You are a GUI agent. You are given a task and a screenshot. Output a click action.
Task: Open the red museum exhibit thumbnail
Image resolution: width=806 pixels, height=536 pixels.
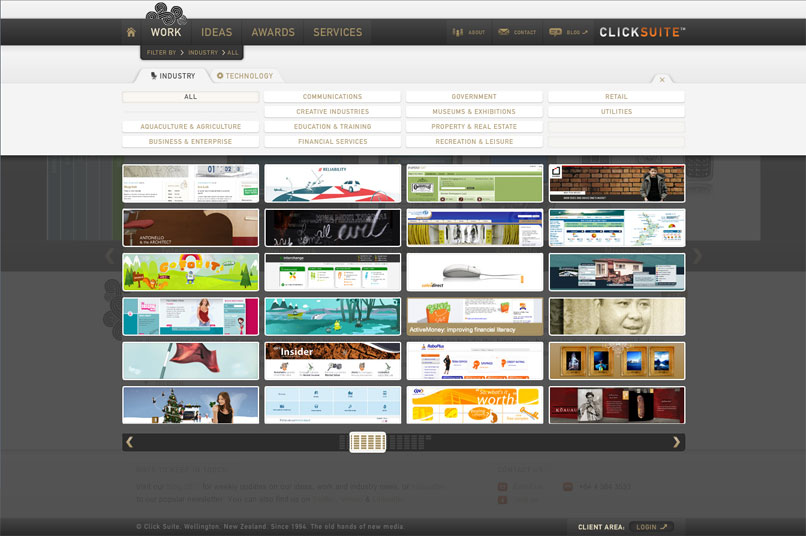(617, 405)
